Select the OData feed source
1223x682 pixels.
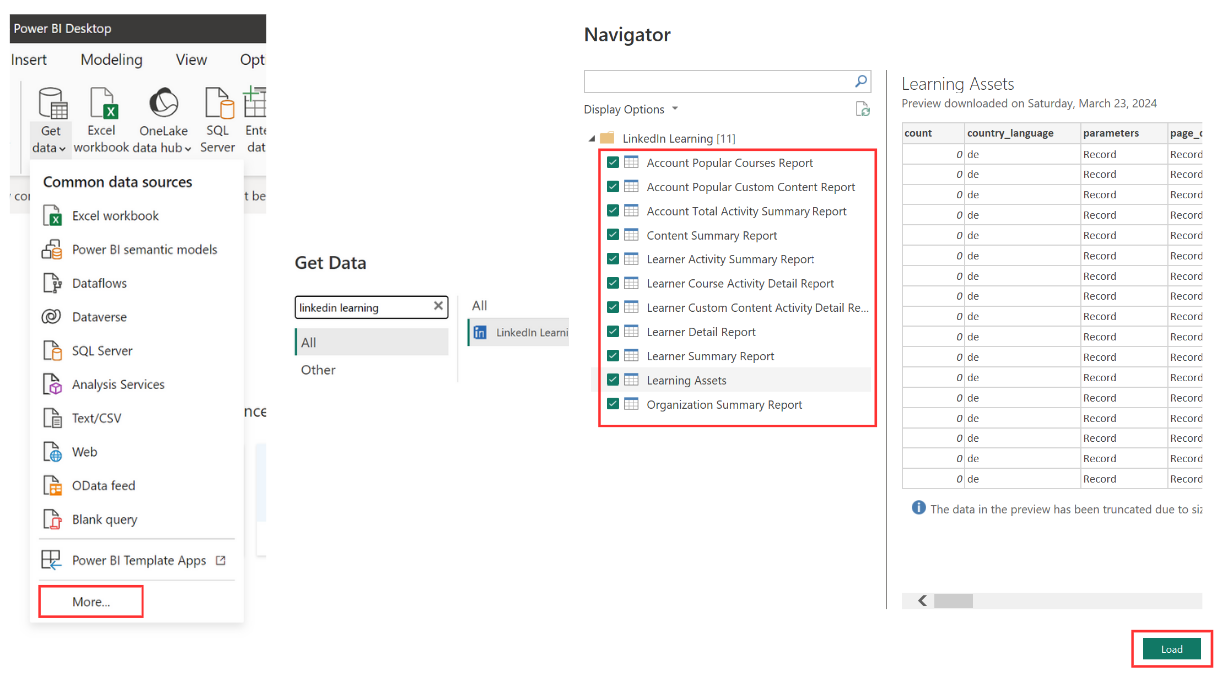coord(103,485)
